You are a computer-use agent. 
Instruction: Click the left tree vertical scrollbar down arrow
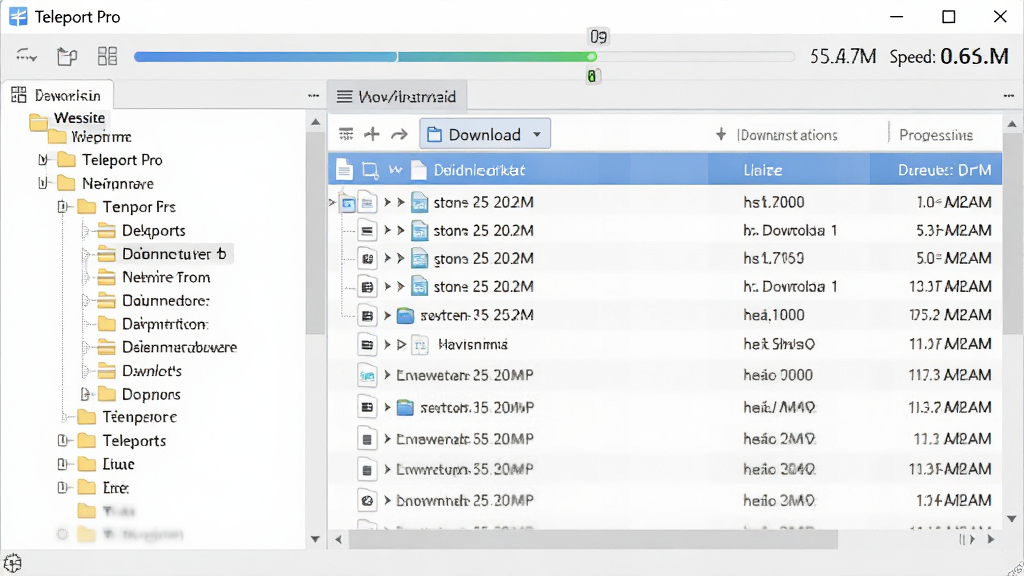(315, 539)
